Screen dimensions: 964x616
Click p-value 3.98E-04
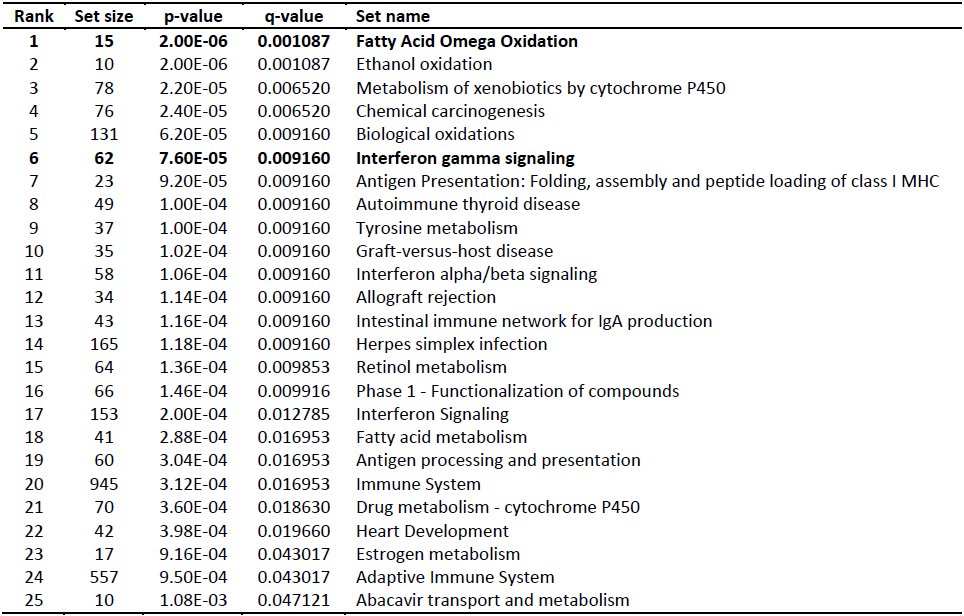(x=193, y=531)
